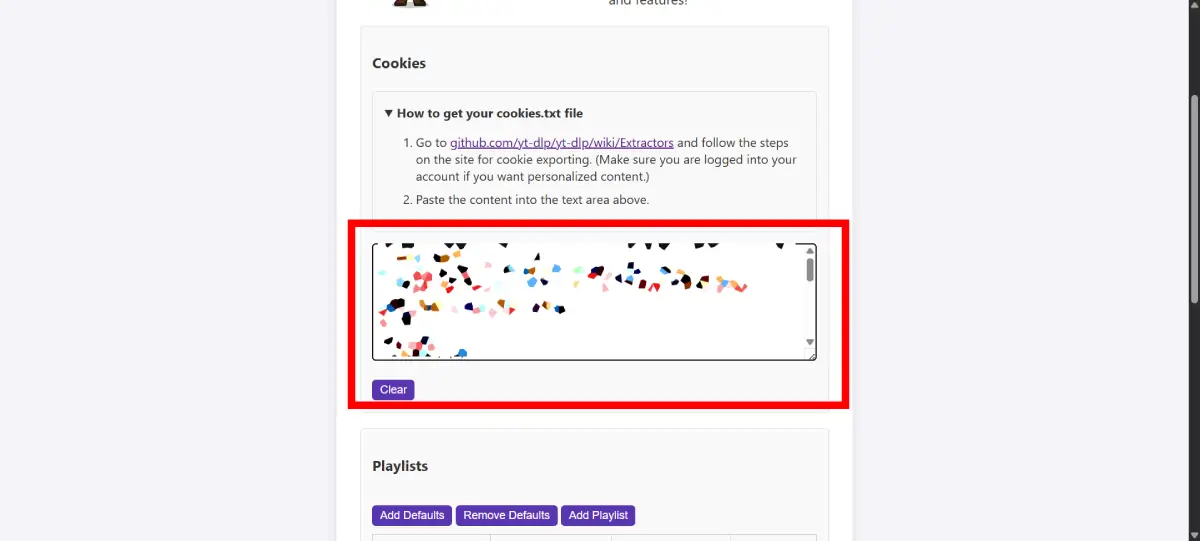Click the partially visible image at top
The image size is (1200, 541).
coord(410,3)
